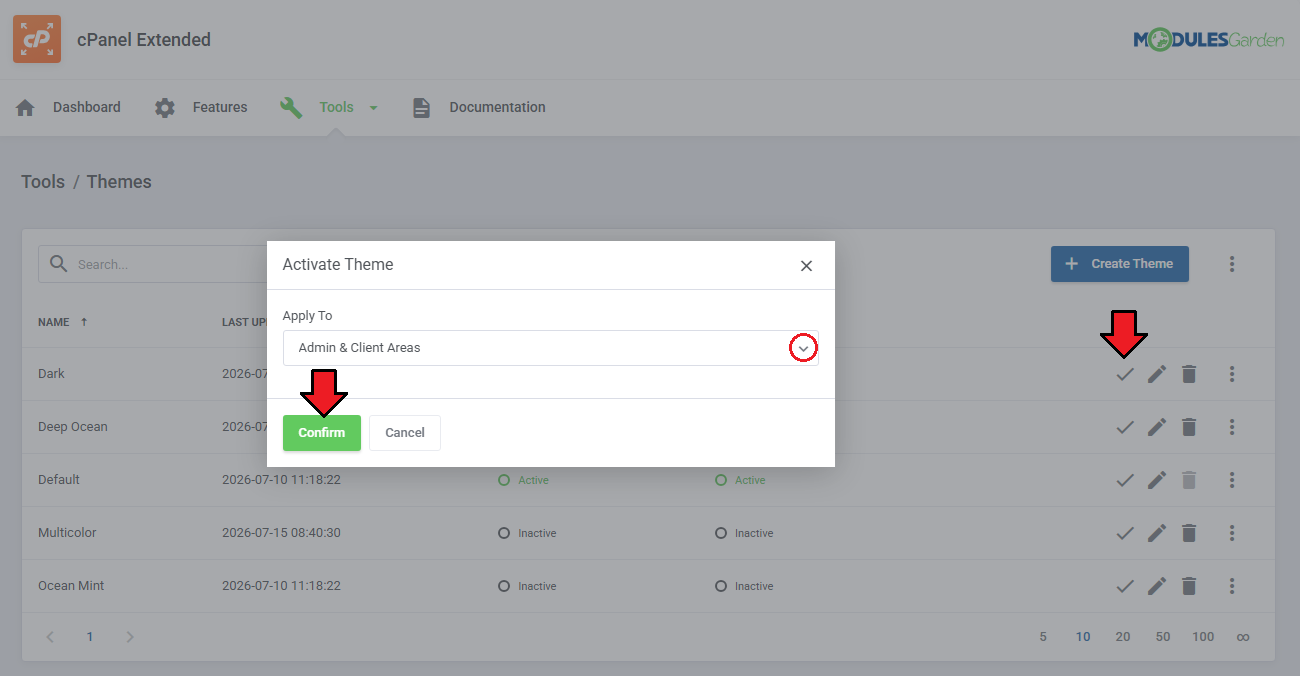Select the Dark theme name

51,374
